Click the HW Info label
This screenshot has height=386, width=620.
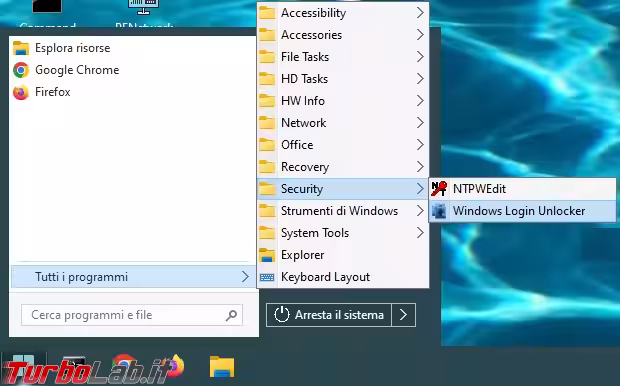[303, 101]
